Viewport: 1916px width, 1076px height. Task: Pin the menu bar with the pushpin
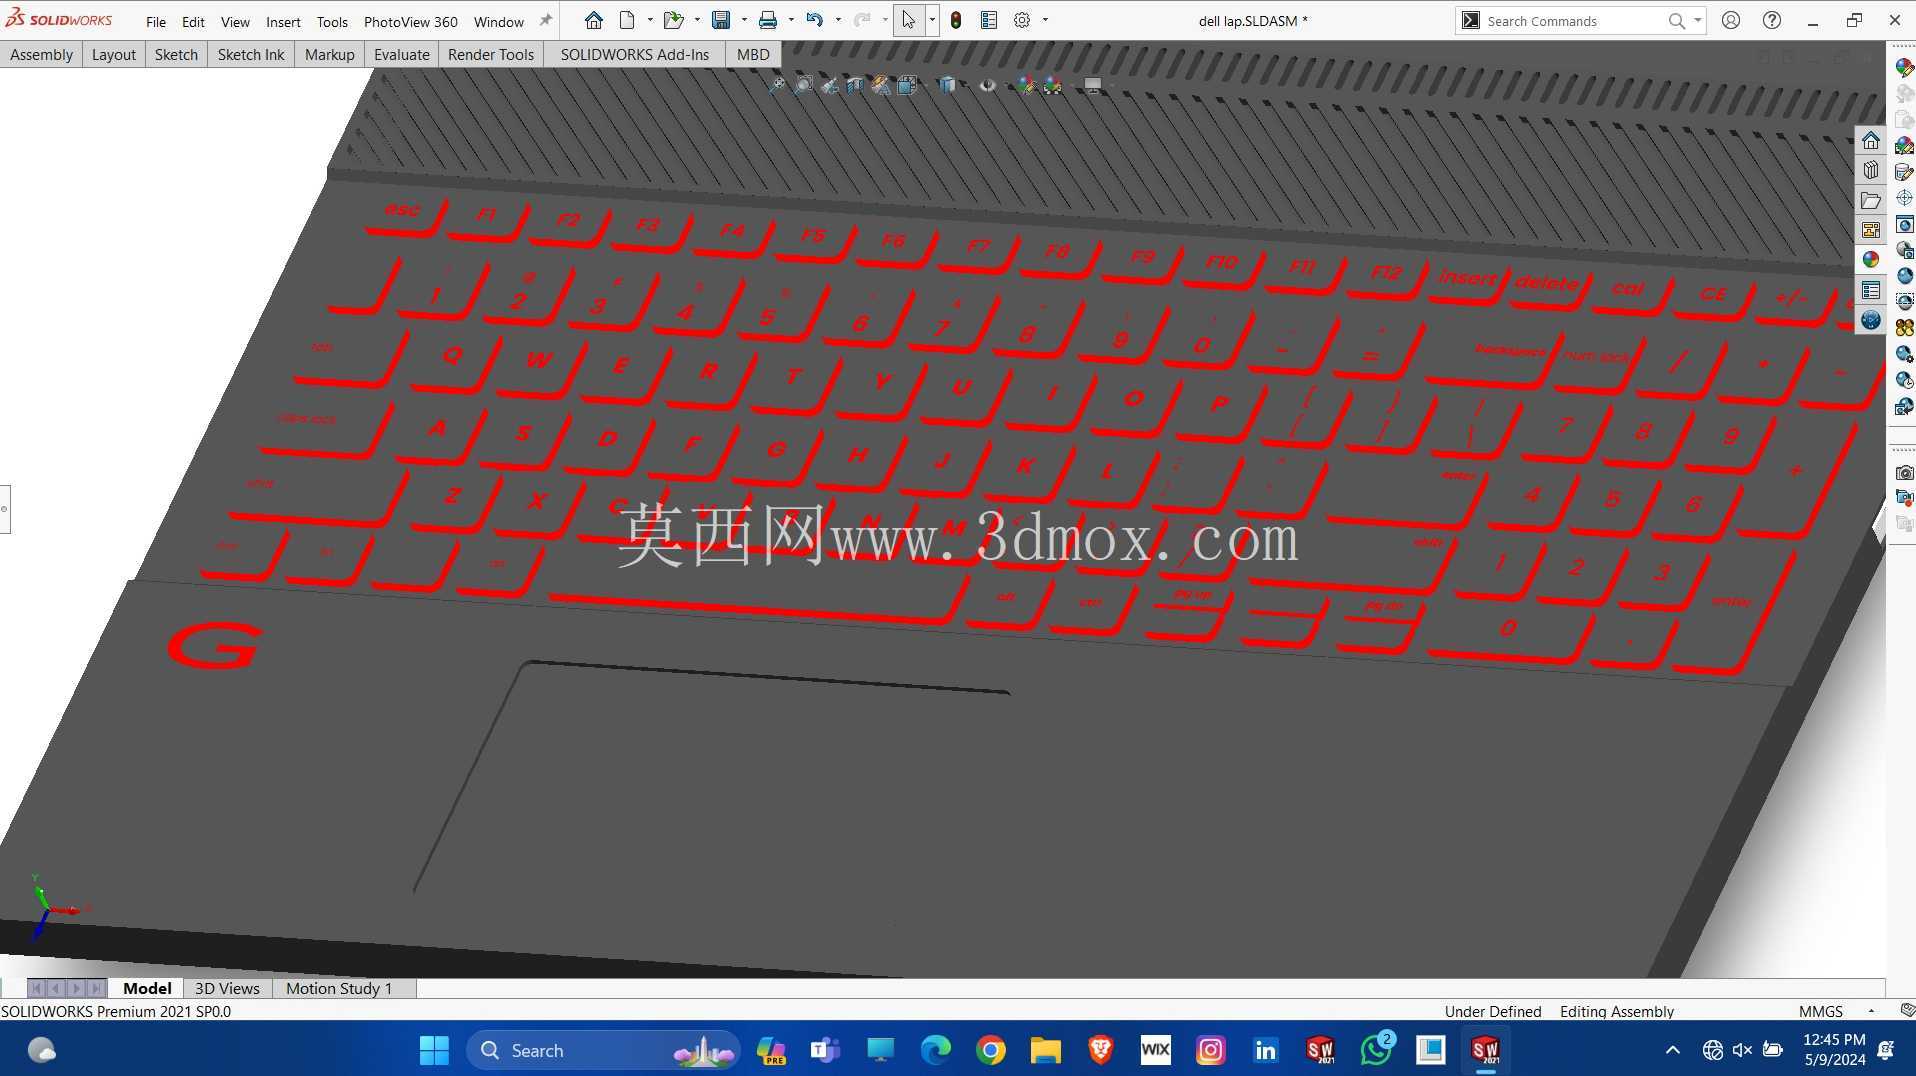[545, 20]
